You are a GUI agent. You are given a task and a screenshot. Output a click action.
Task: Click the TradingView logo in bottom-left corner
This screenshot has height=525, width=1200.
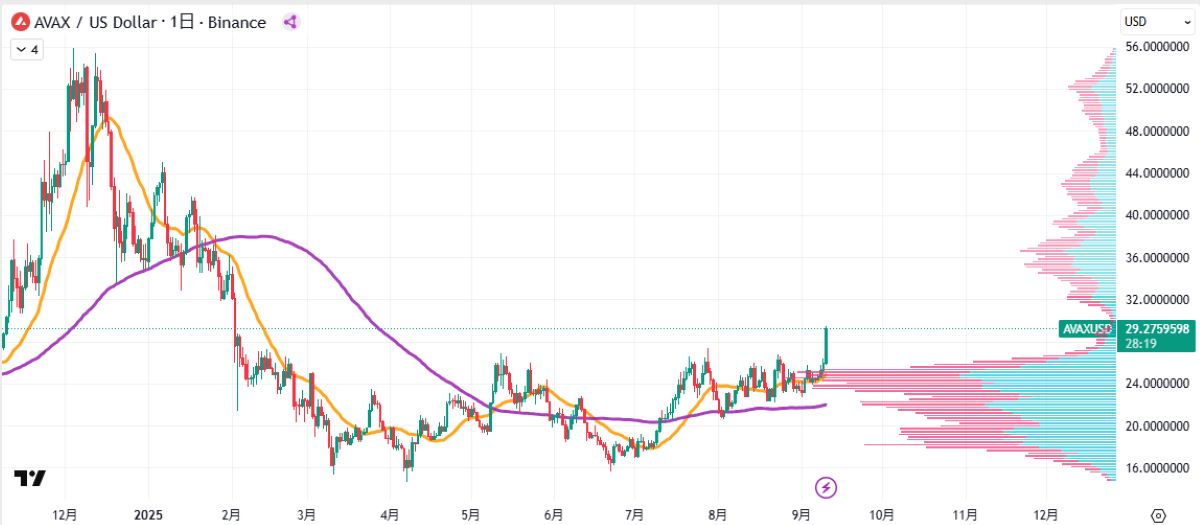coord(30,479)
